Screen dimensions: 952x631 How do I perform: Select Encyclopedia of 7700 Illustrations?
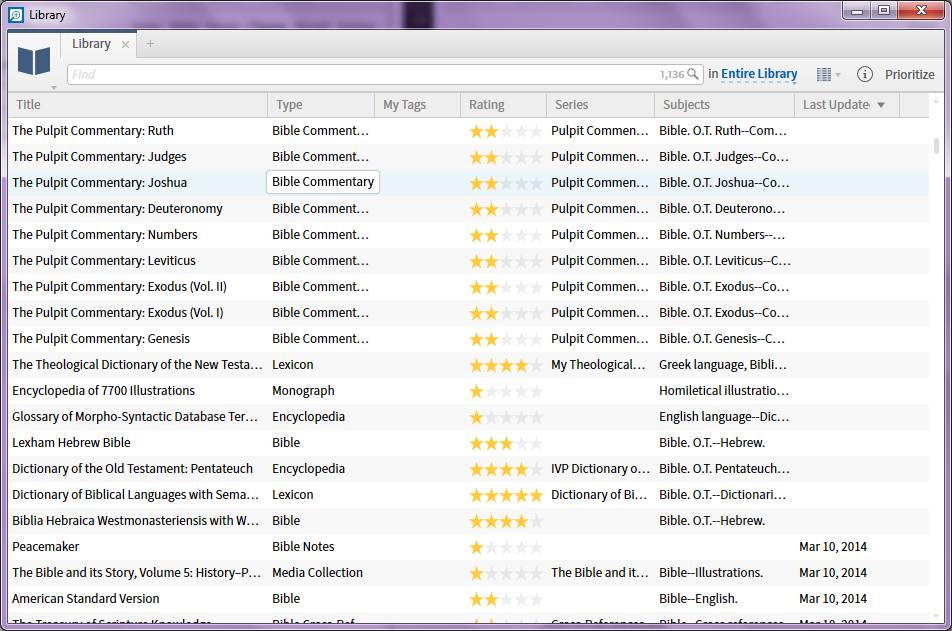click(103, 391)
